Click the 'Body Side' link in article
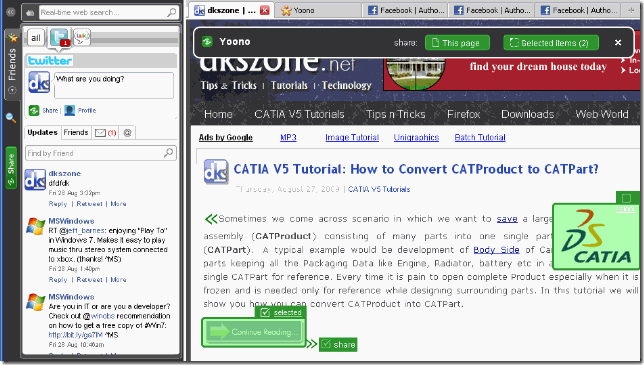Viewport: 644px width, 365px height. coord(496,250)
